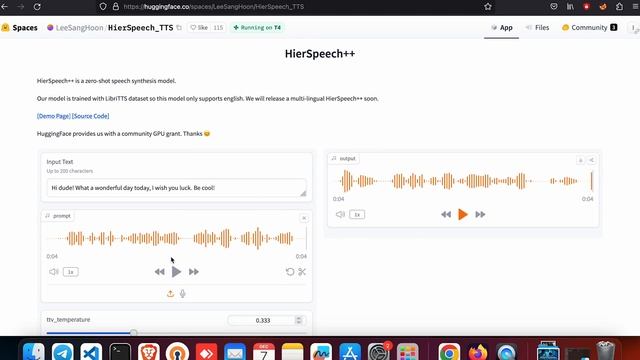Open the Source Code link

pyautogui.click(x=91, y=116)
